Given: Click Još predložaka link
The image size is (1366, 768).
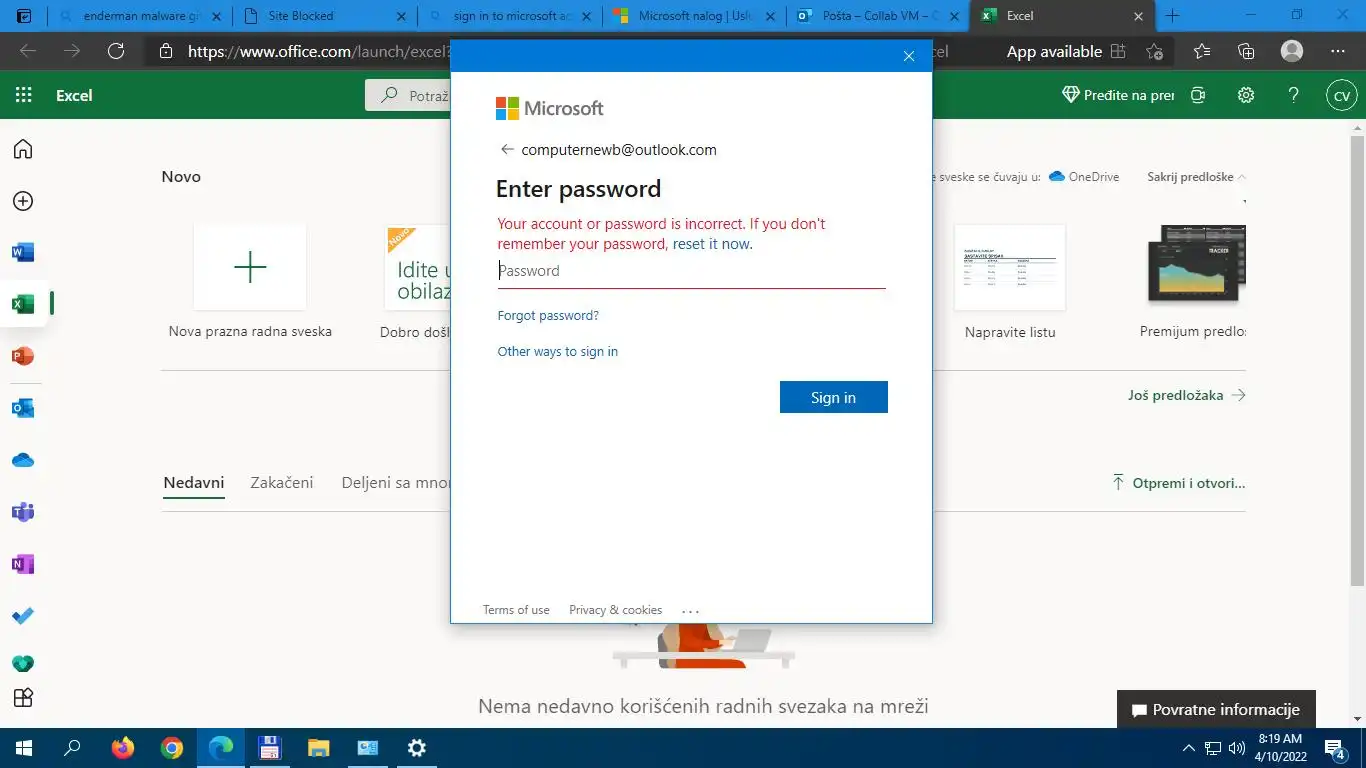Looking at the screenshot, I should point(1187,395).
